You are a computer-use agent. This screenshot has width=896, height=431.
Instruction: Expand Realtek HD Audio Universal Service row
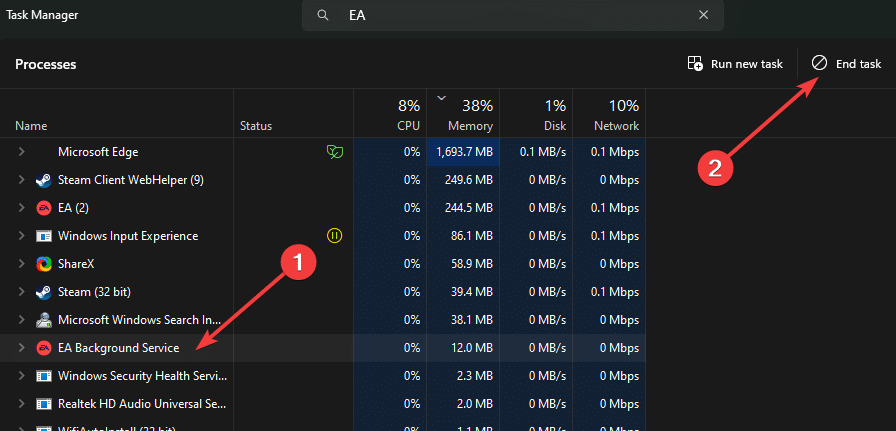coord(21,404)
